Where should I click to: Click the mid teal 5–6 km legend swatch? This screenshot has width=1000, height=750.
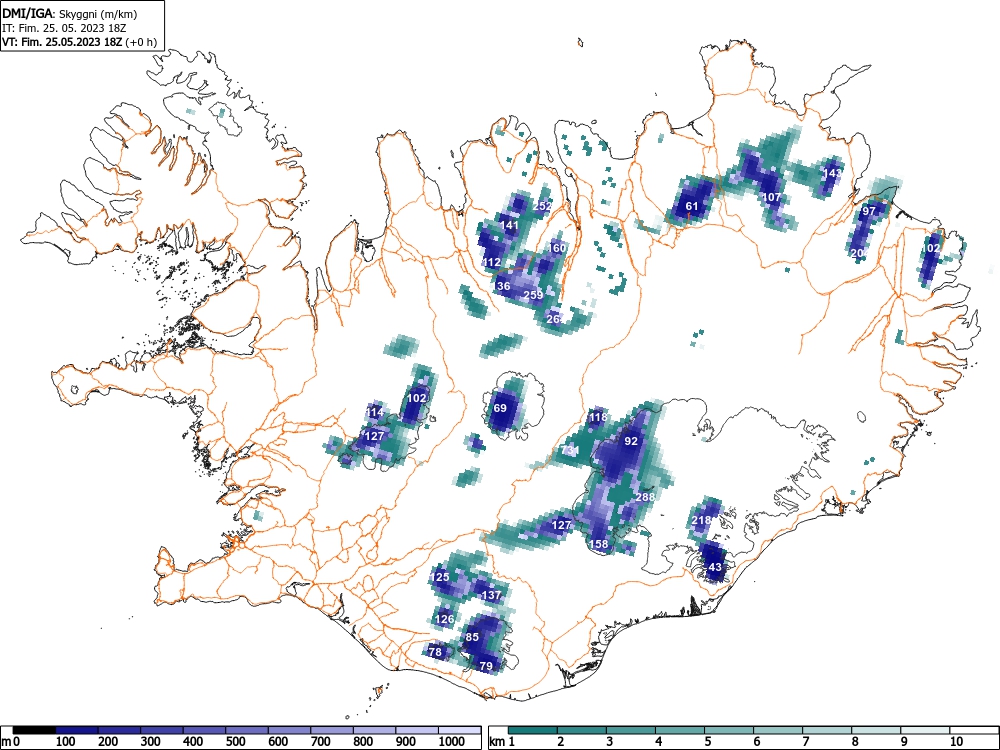click(729, 730)
